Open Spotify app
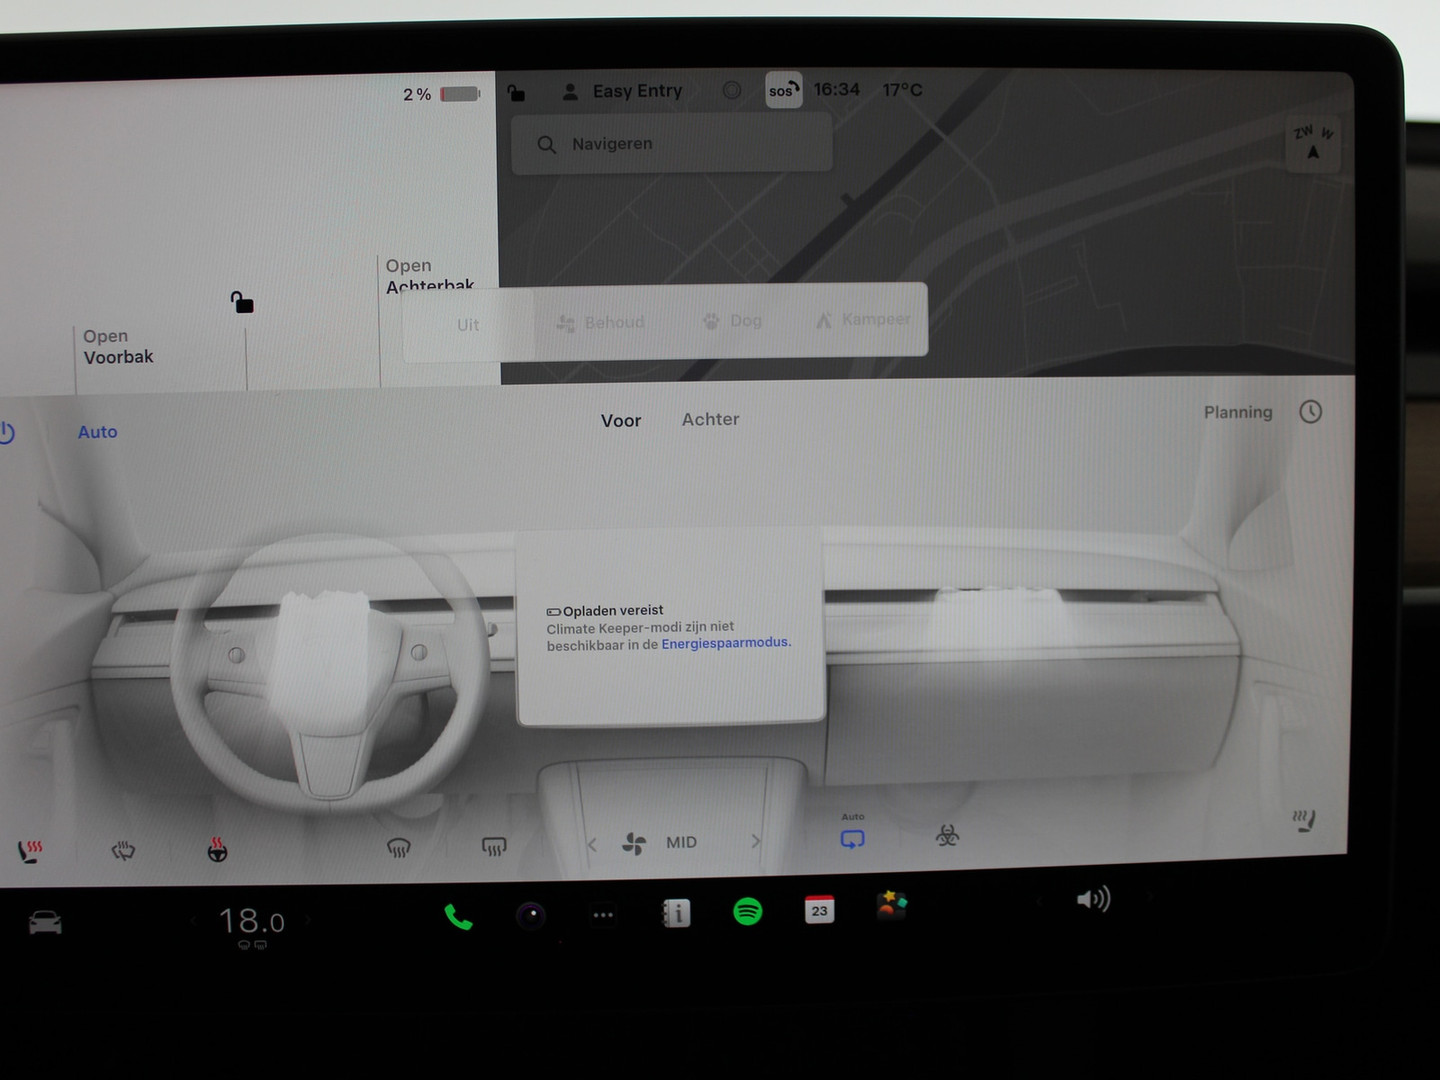 pos(748,912)
